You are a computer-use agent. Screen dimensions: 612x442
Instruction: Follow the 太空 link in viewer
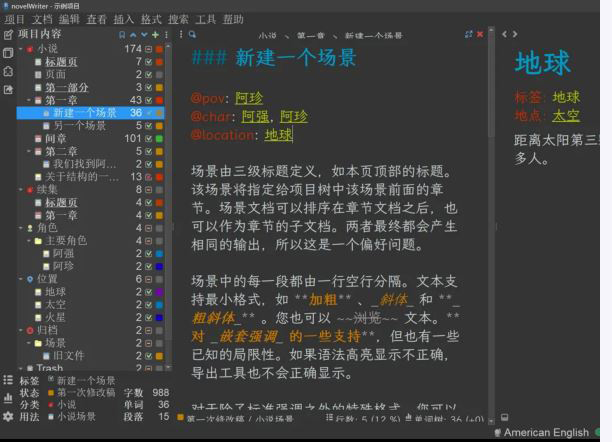coord(566,116)
